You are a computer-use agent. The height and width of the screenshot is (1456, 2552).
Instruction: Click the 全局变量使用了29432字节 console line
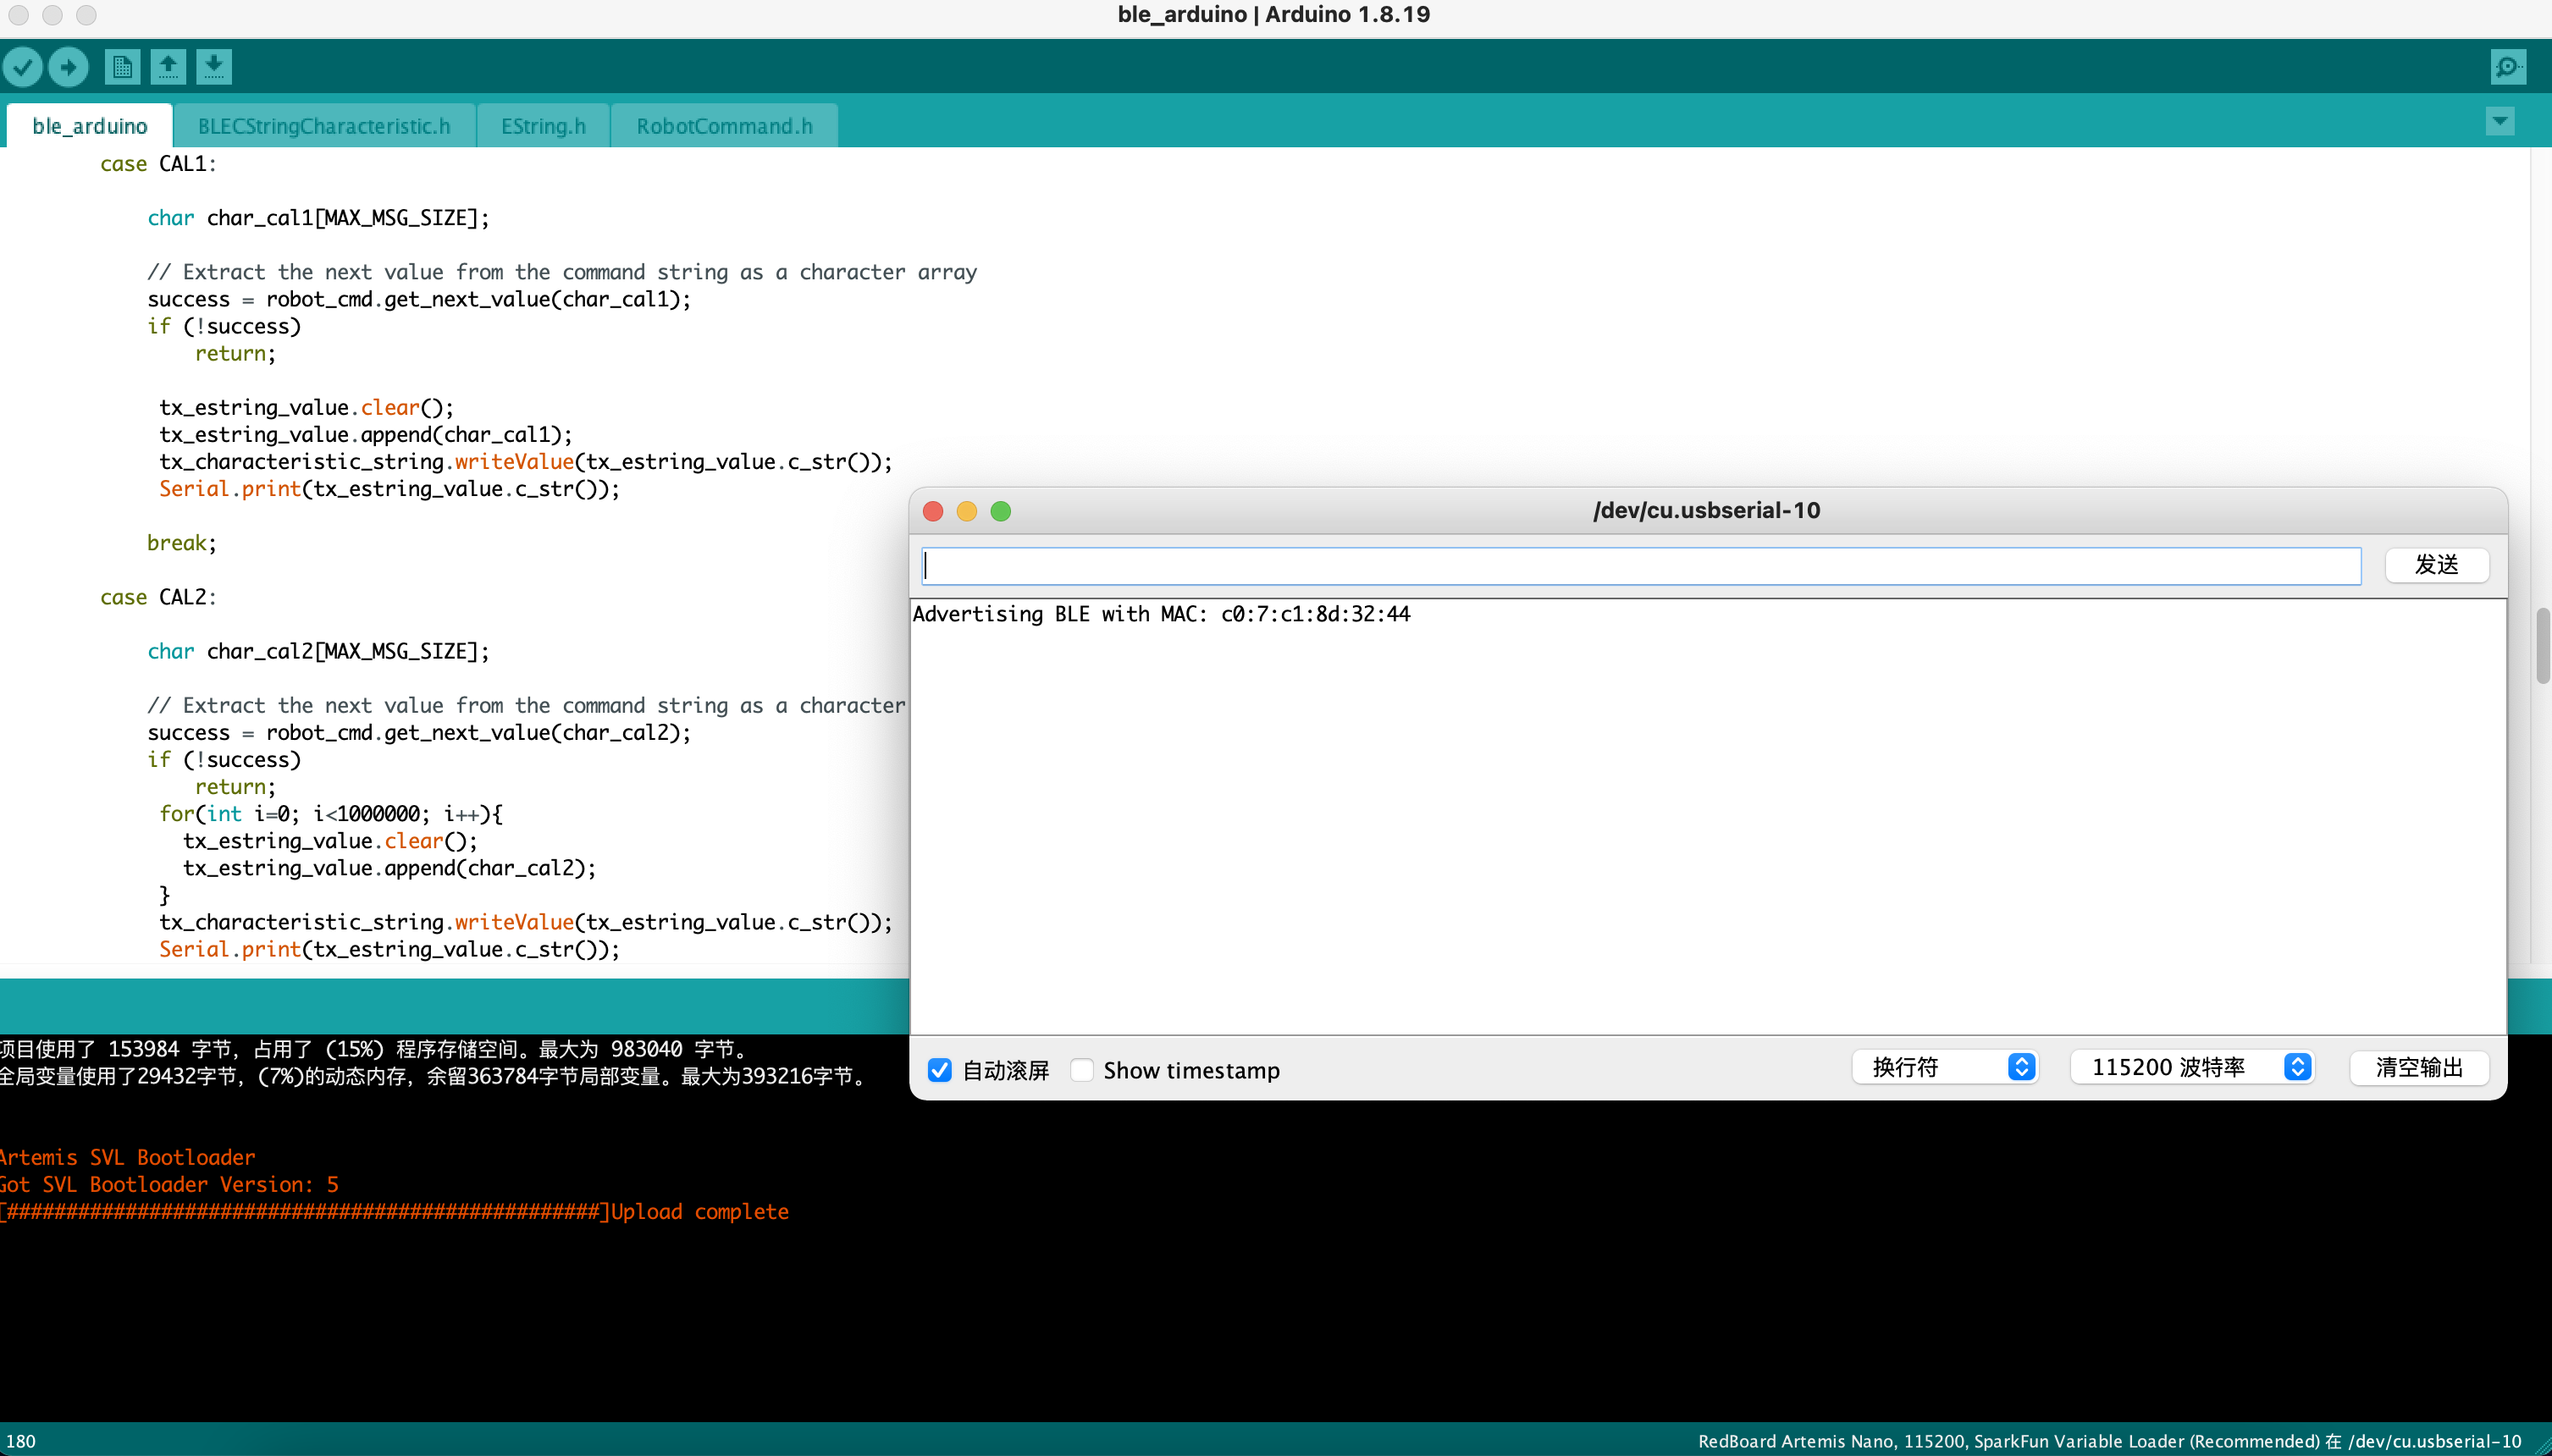435,1076
